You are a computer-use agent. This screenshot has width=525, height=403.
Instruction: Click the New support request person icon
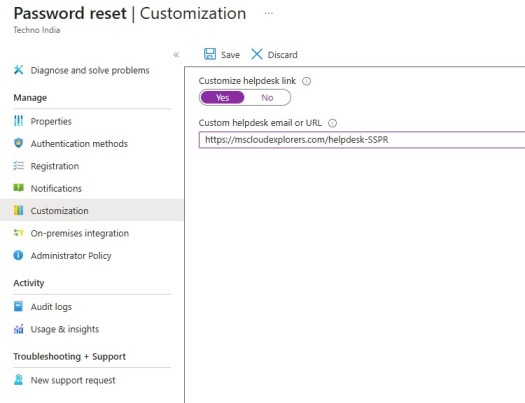pyautogui.click(x=18, y=380)
